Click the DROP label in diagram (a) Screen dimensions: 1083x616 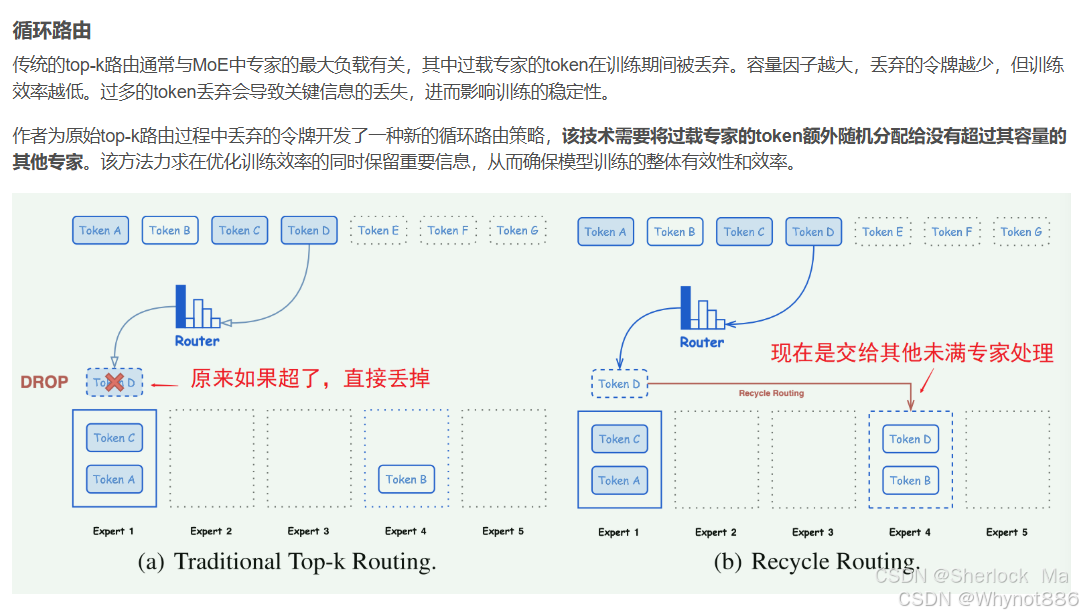pos(44,382)
